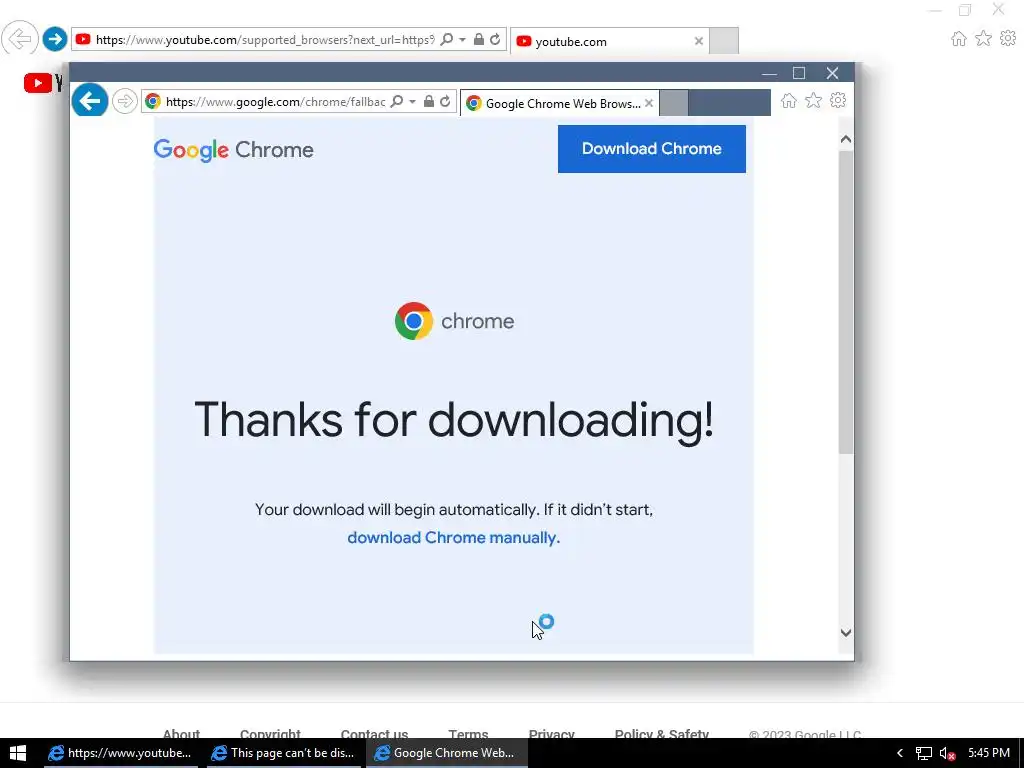
Task: Open new tab in background YouTube window
Action: pyautogui.click(x=724, y=41)
